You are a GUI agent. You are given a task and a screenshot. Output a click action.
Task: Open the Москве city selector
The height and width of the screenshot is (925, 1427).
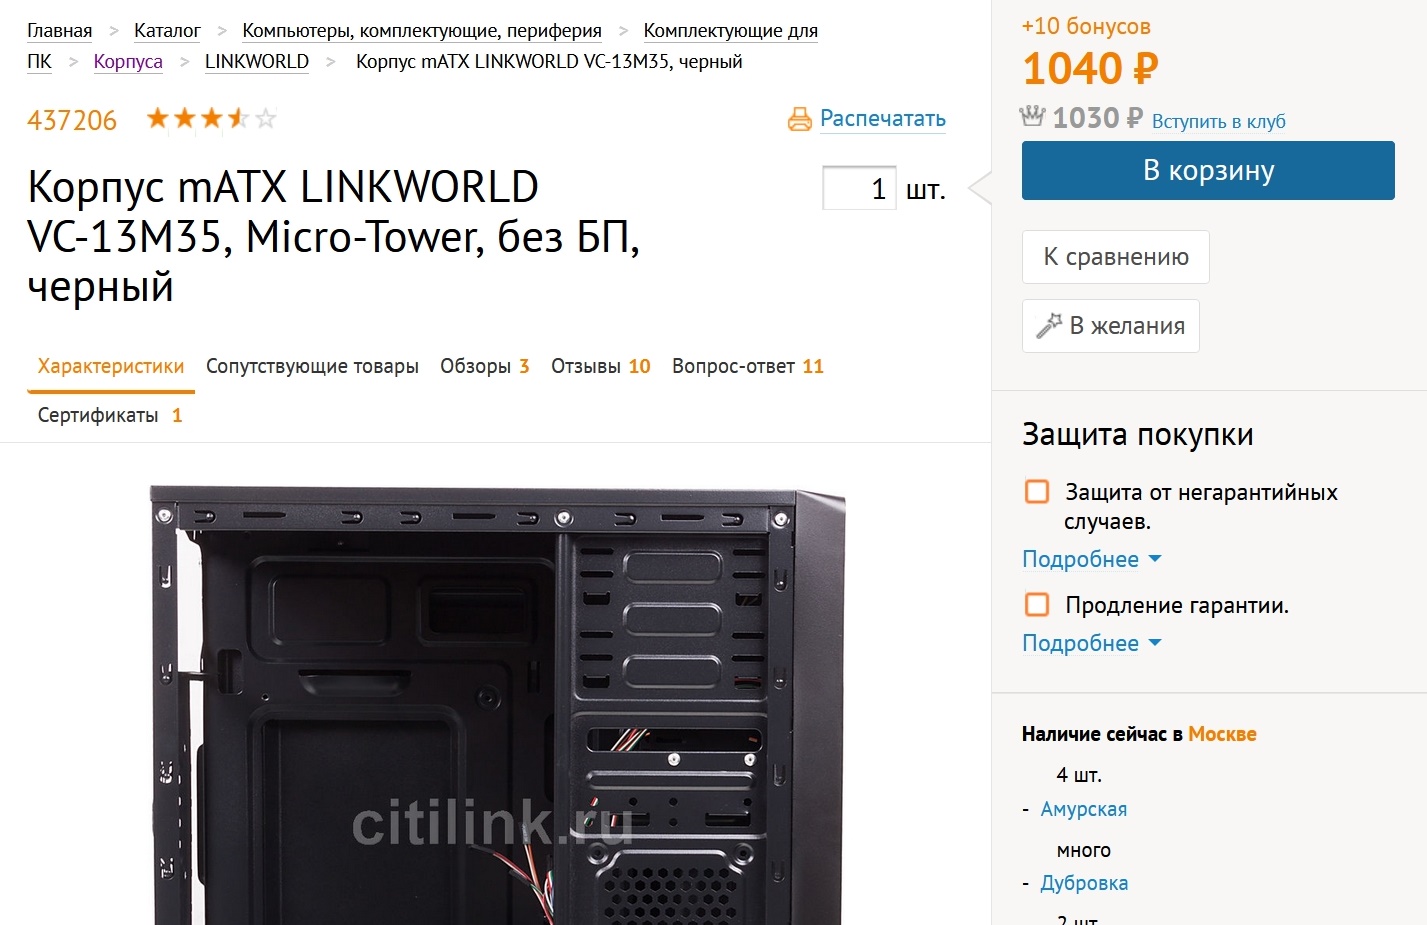tap(1222, 734)
